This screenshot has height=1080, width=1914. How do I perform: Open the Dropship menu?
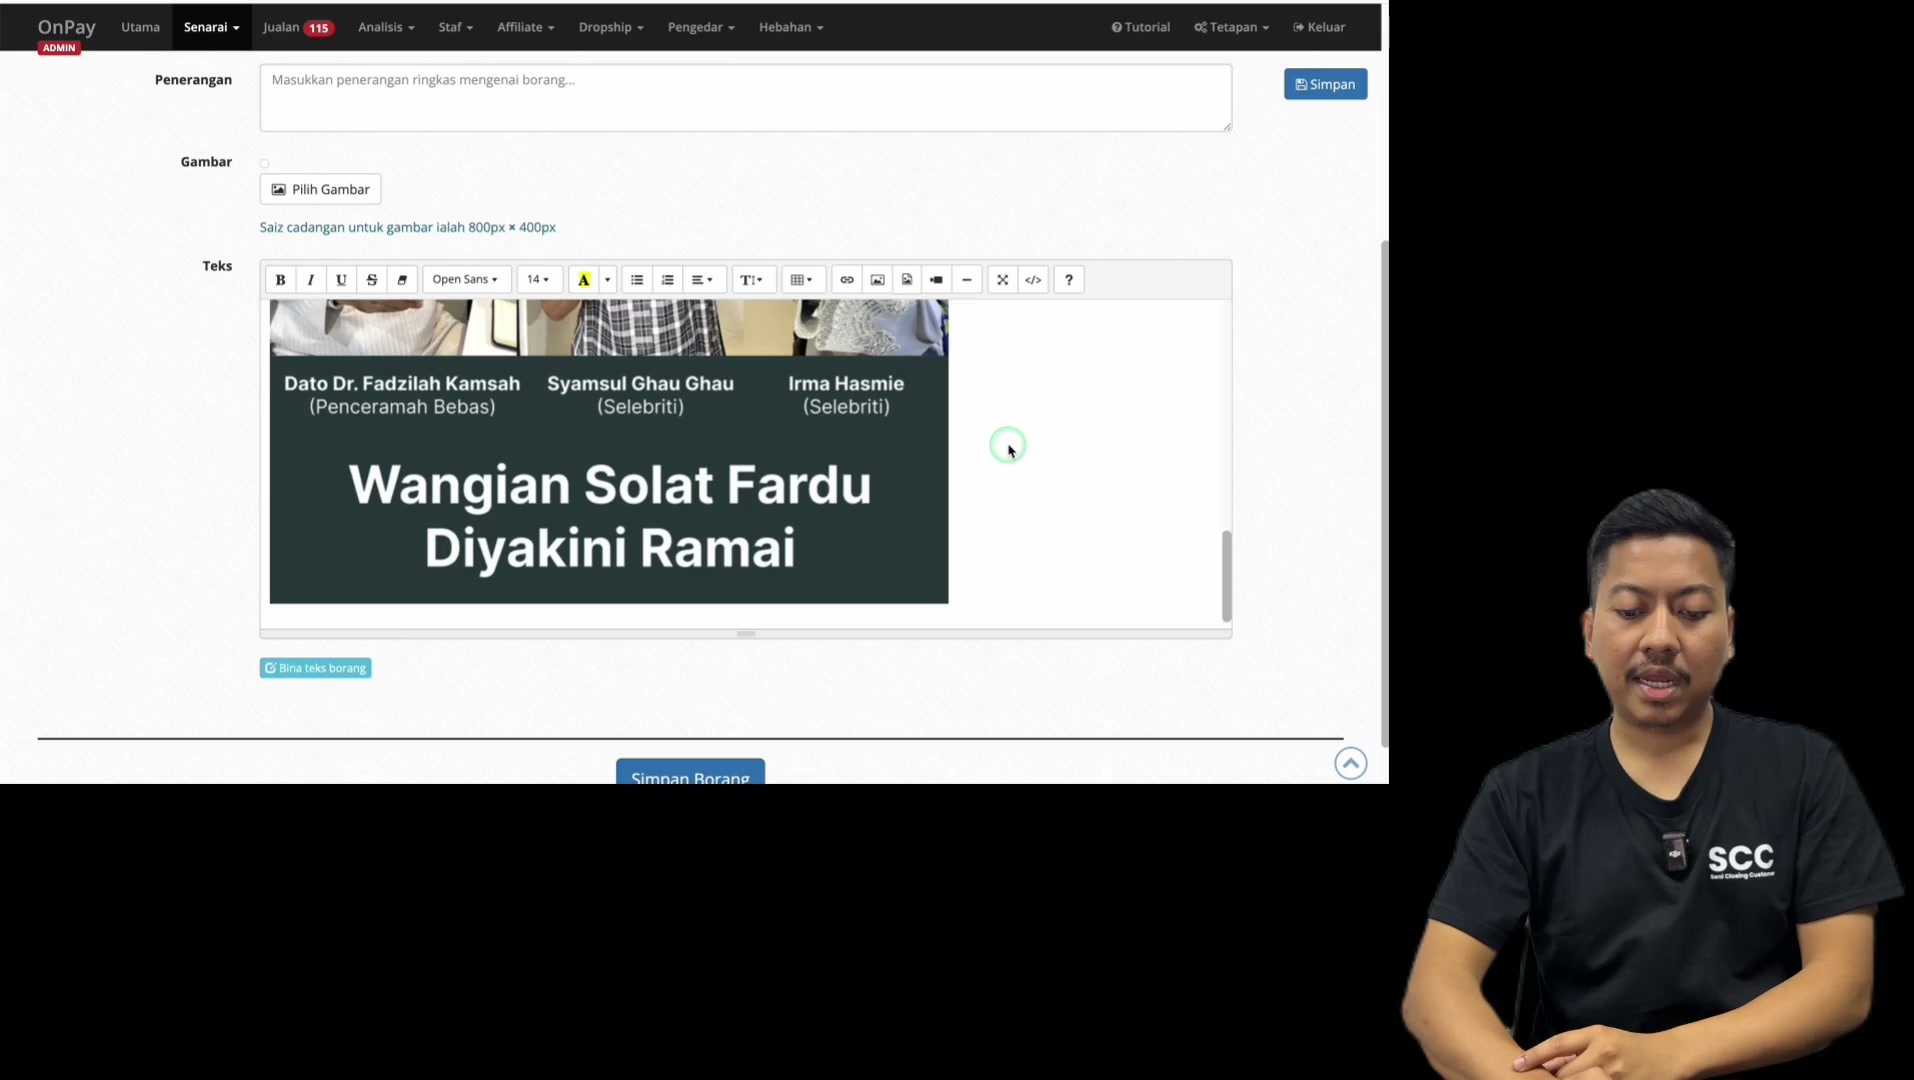[x=611, y=27]
